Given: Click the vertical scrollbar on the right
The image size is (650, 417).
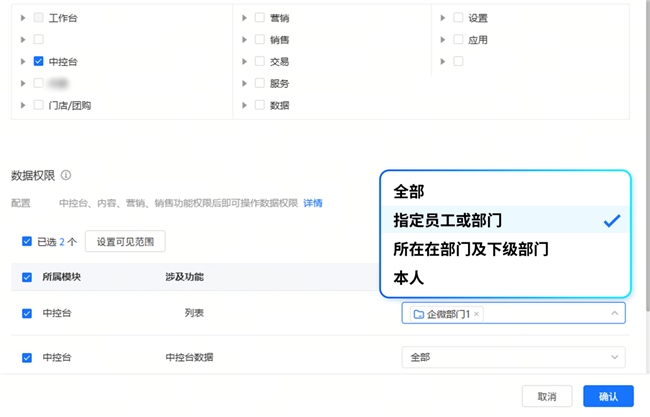Looking at the screenshot, I should 648,155.
